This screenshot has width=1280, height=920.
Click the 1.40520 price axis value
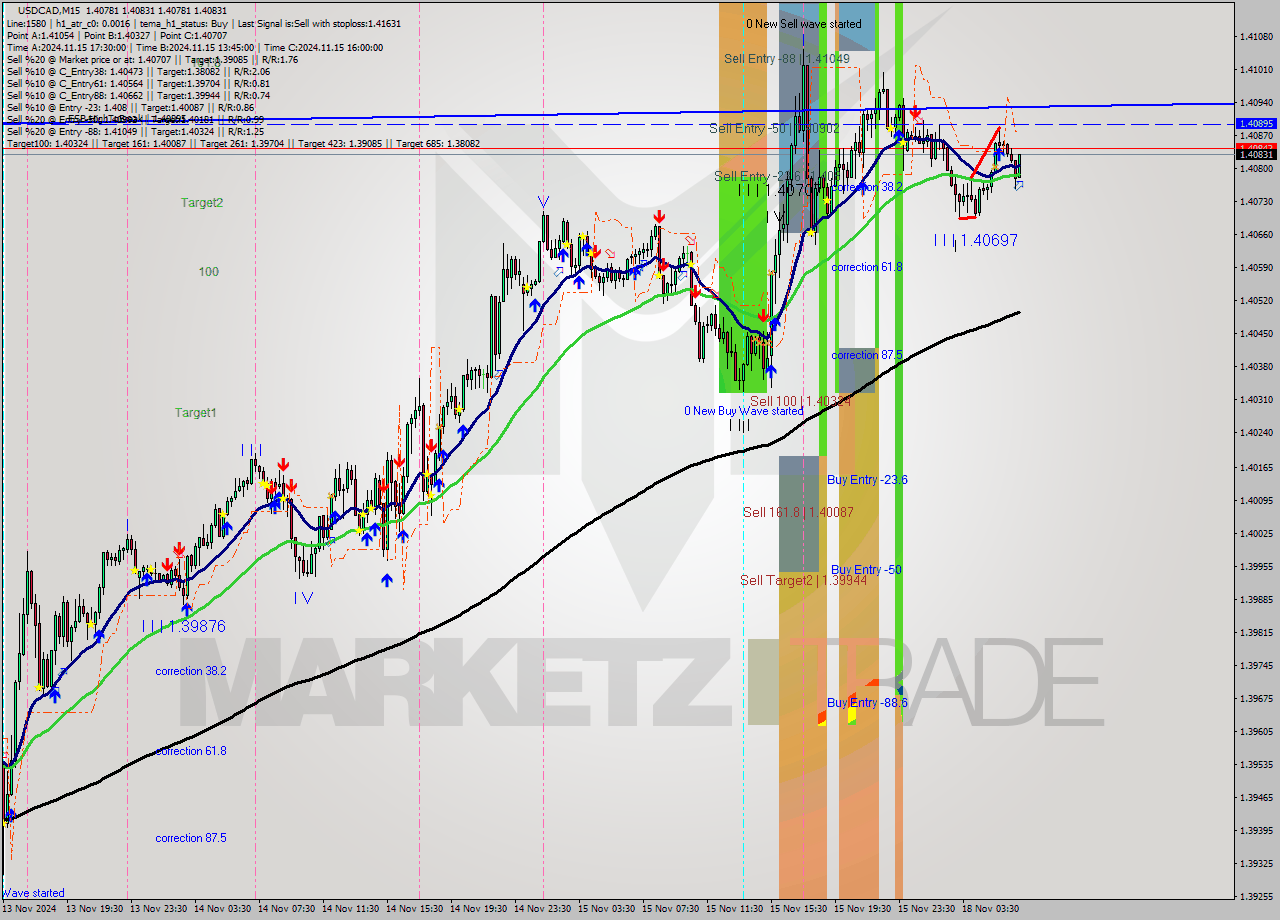coord(1256,301)
